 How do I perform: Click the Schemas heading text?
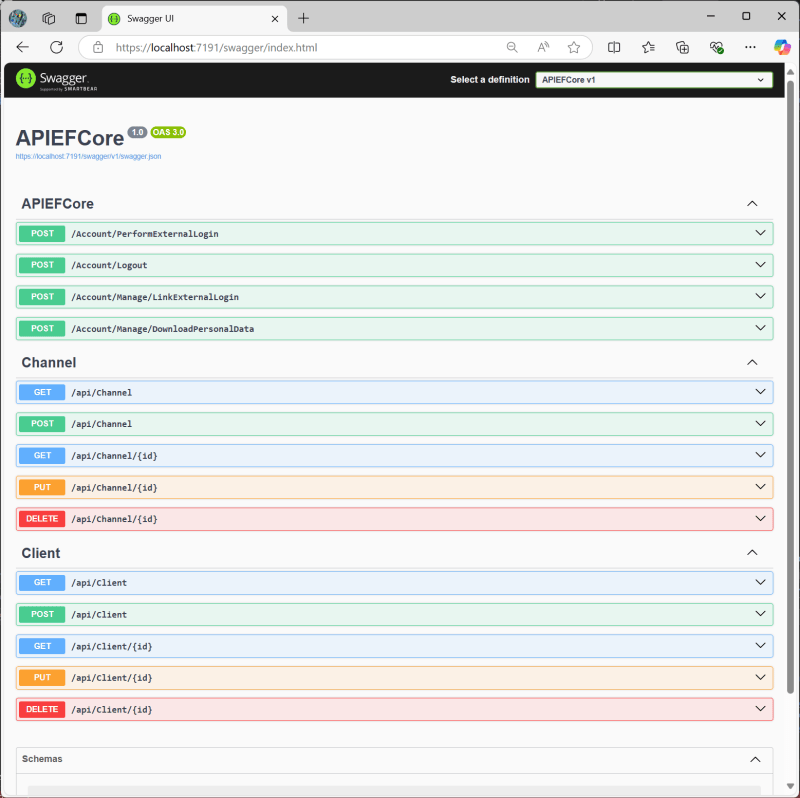(x=42, y=759)
